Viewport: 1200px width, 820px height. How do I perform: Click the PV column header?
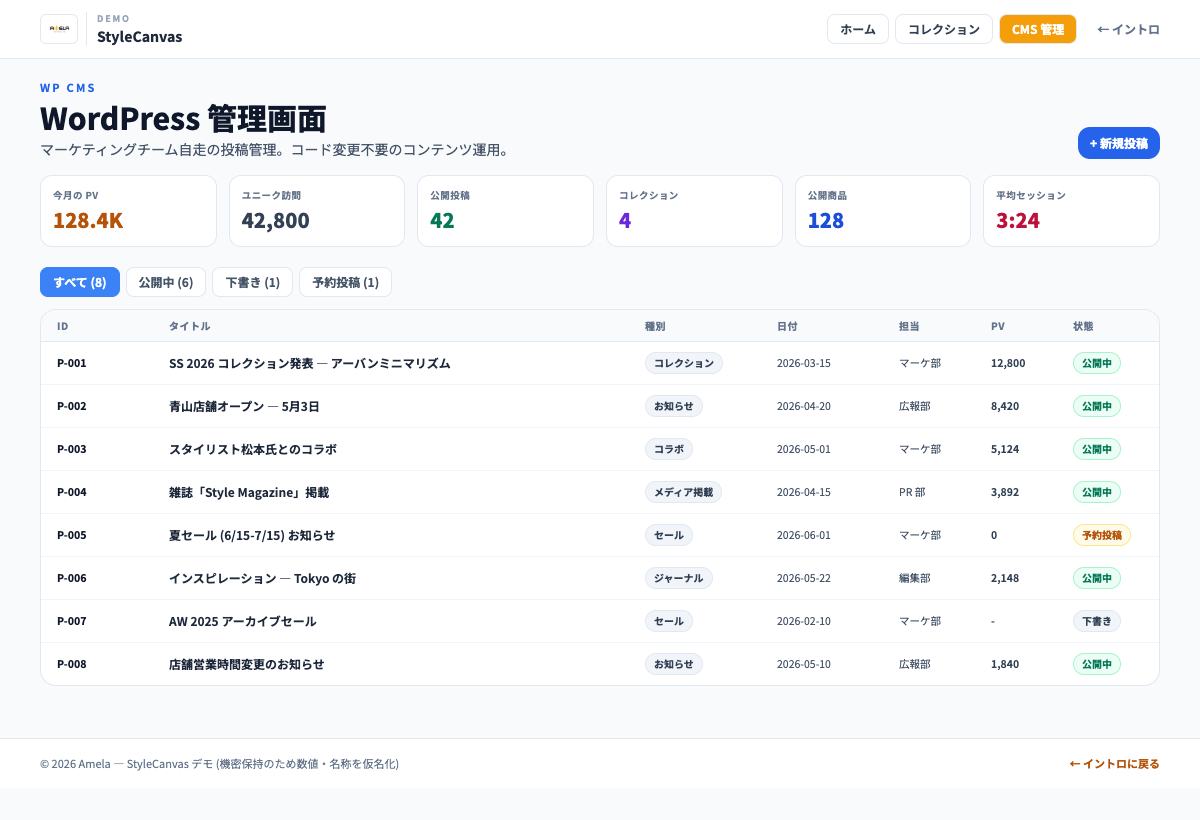[998, 326]
